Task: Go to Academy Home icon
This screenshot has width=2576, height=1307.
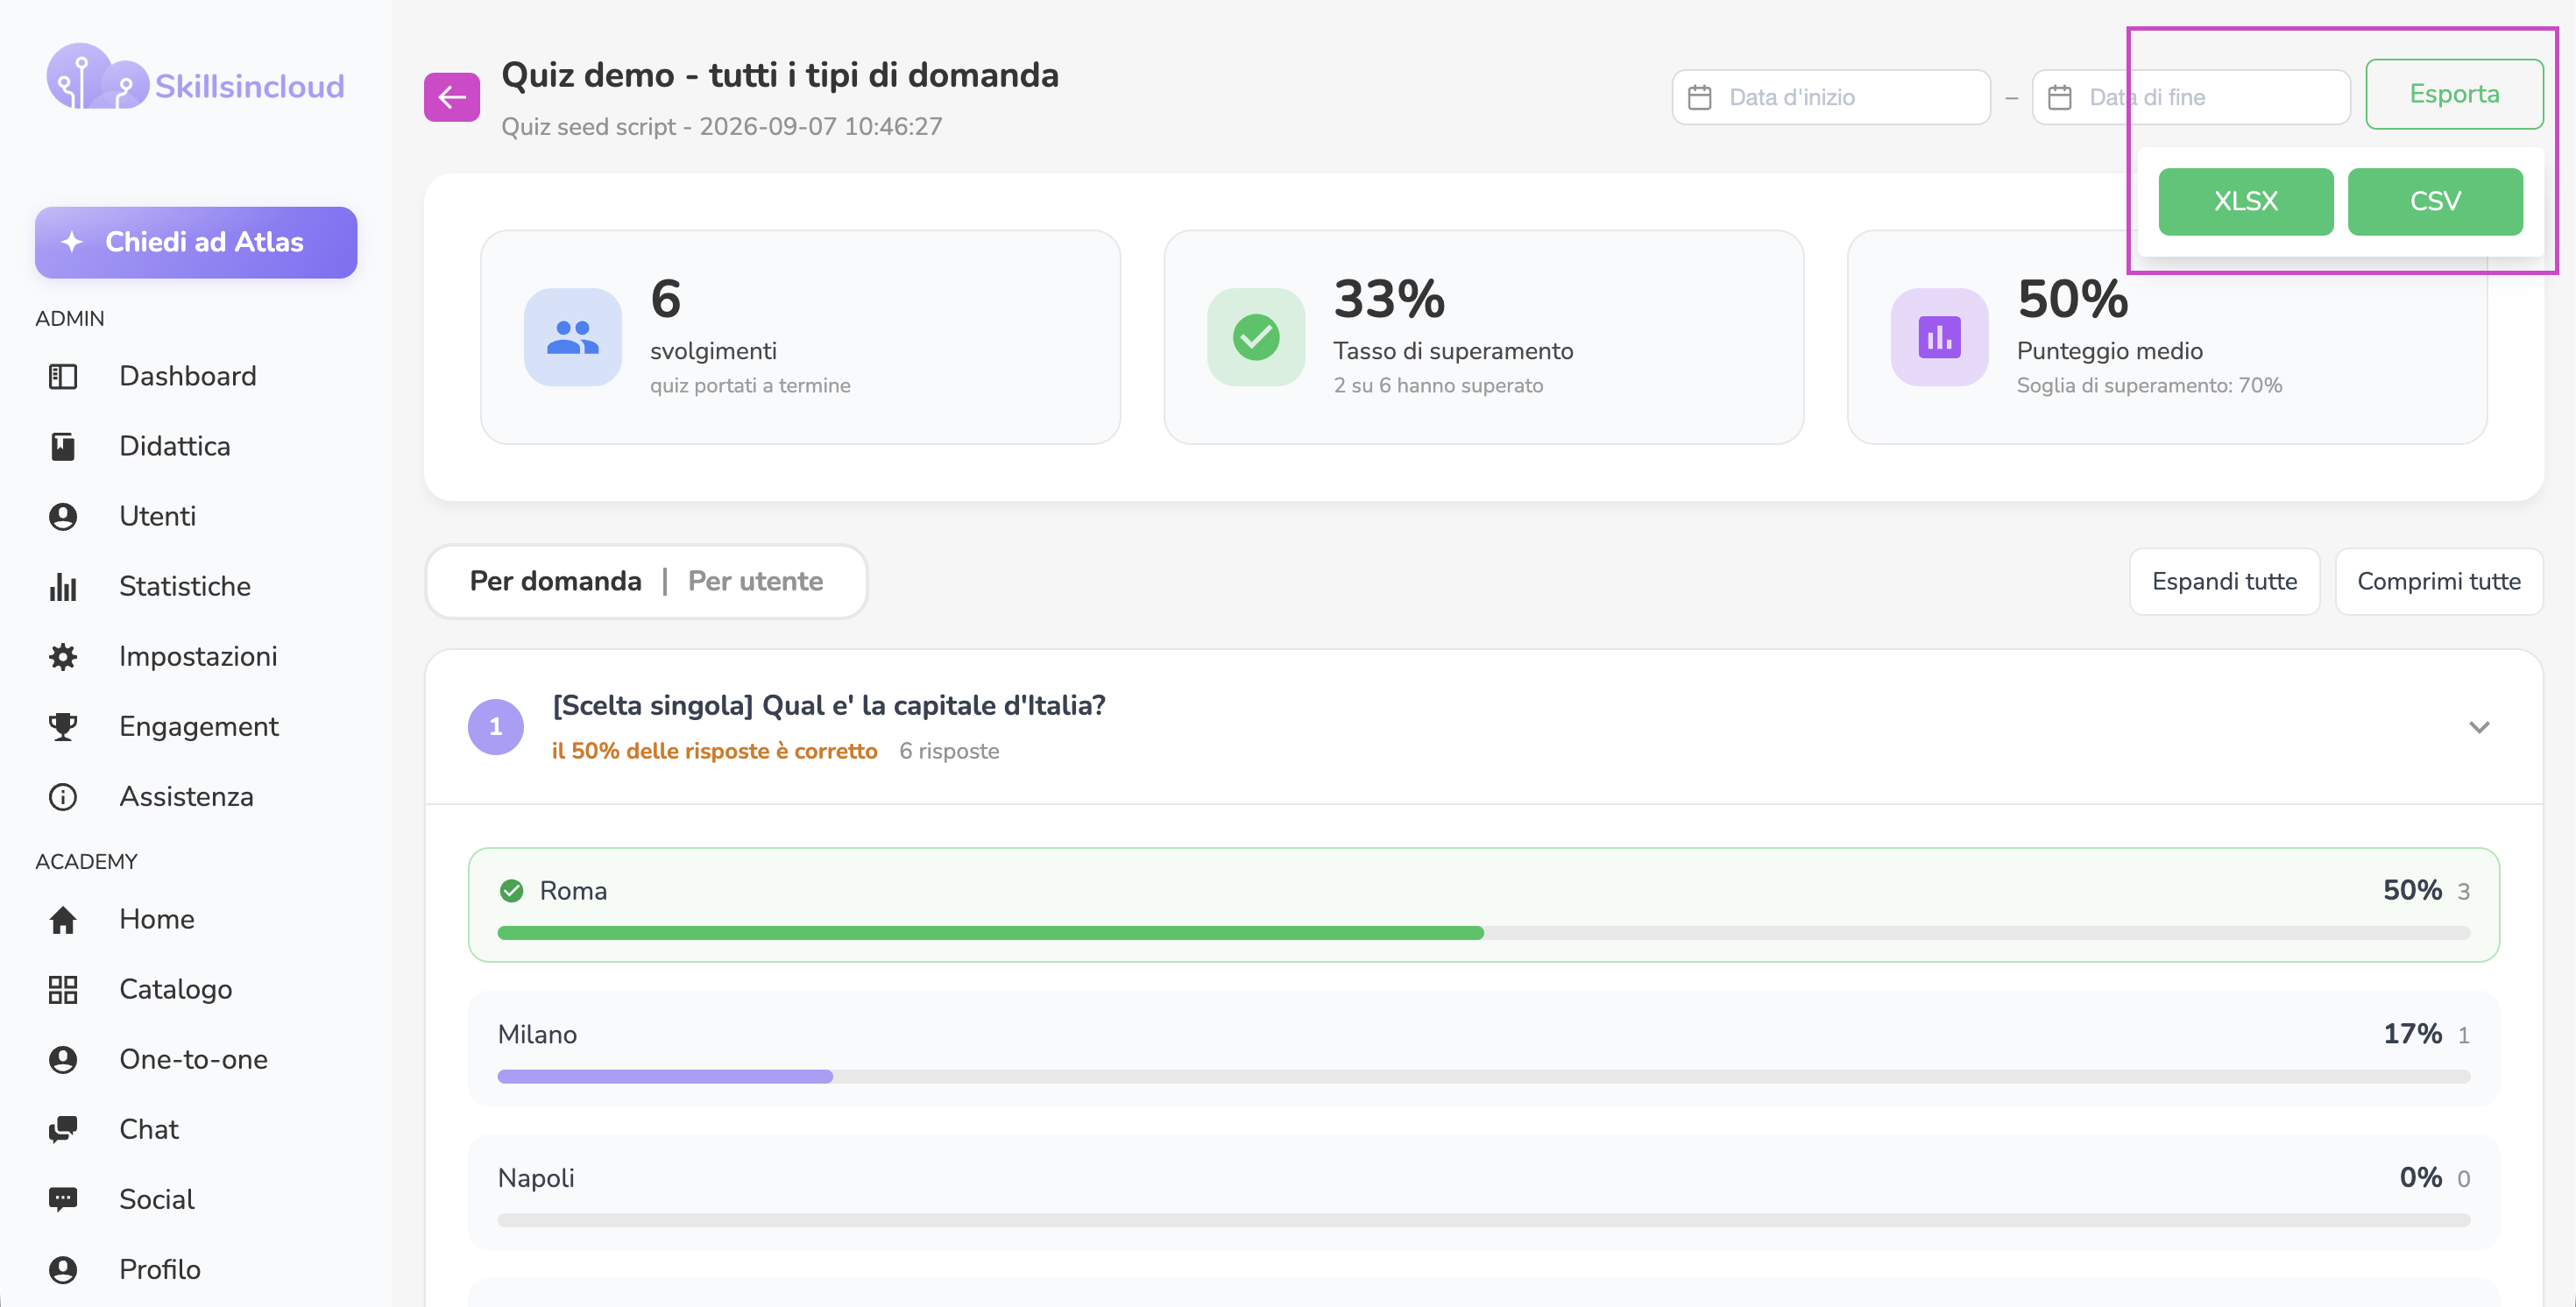Action: [x=63, y=919]
